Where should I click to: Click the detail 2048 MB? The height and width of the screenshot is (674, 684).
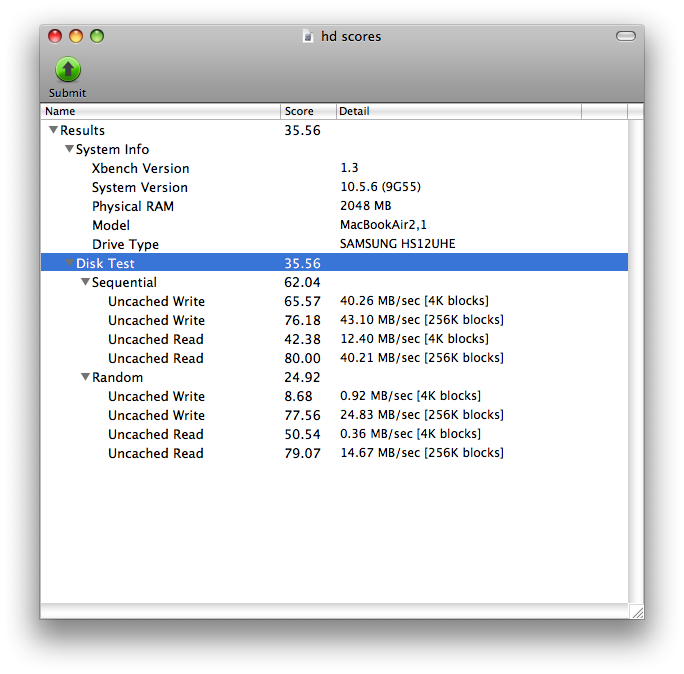(366, 205)
